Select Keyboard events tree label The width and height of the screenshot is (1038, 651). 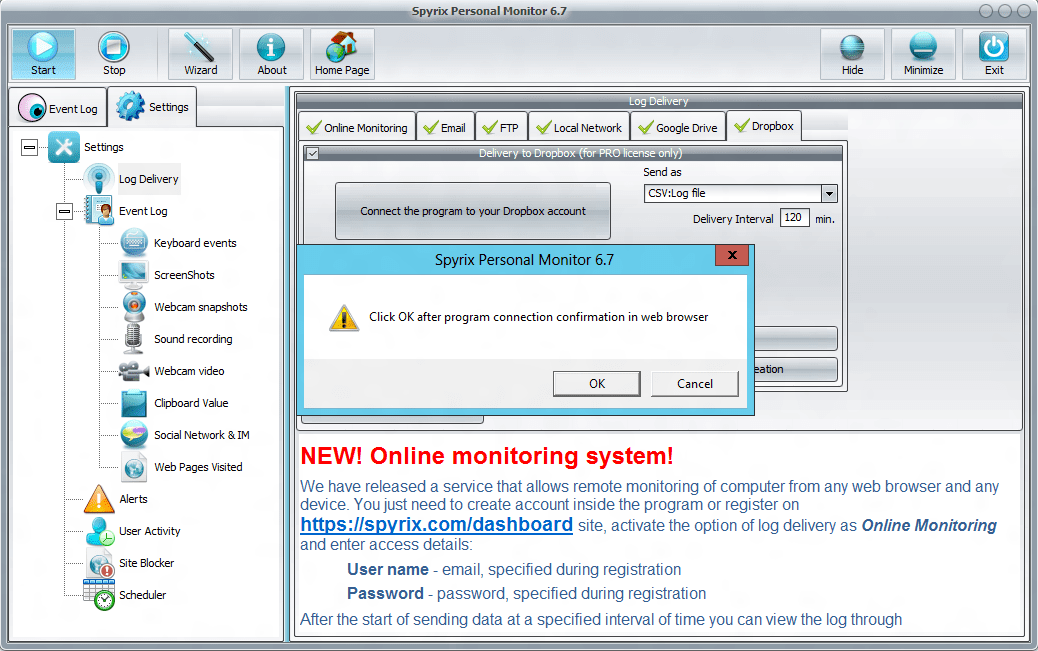(x=195, y=243)
